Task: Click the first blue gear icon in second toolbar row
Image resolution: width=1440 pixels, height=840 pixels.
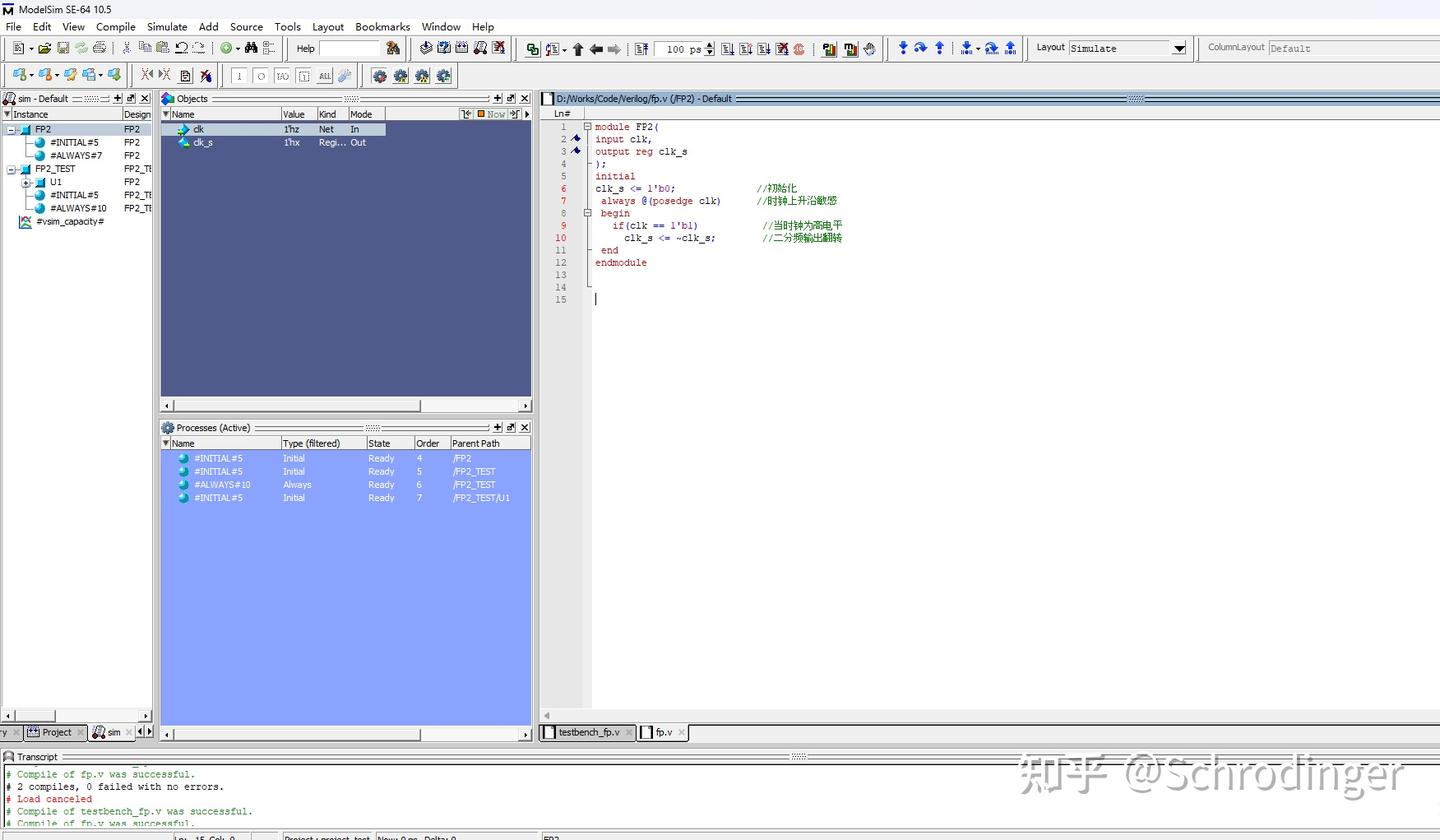Action: 379,76
